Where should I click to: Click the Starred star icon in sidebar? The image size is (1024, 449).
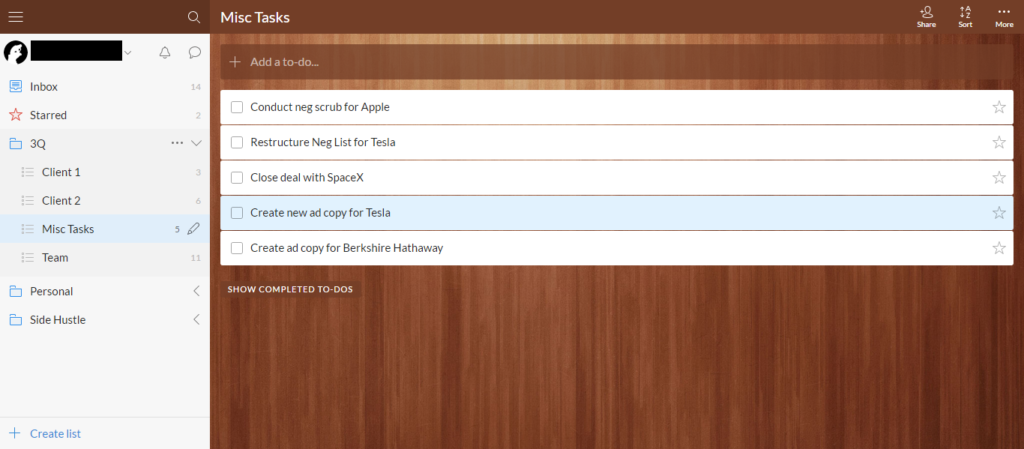16,115
